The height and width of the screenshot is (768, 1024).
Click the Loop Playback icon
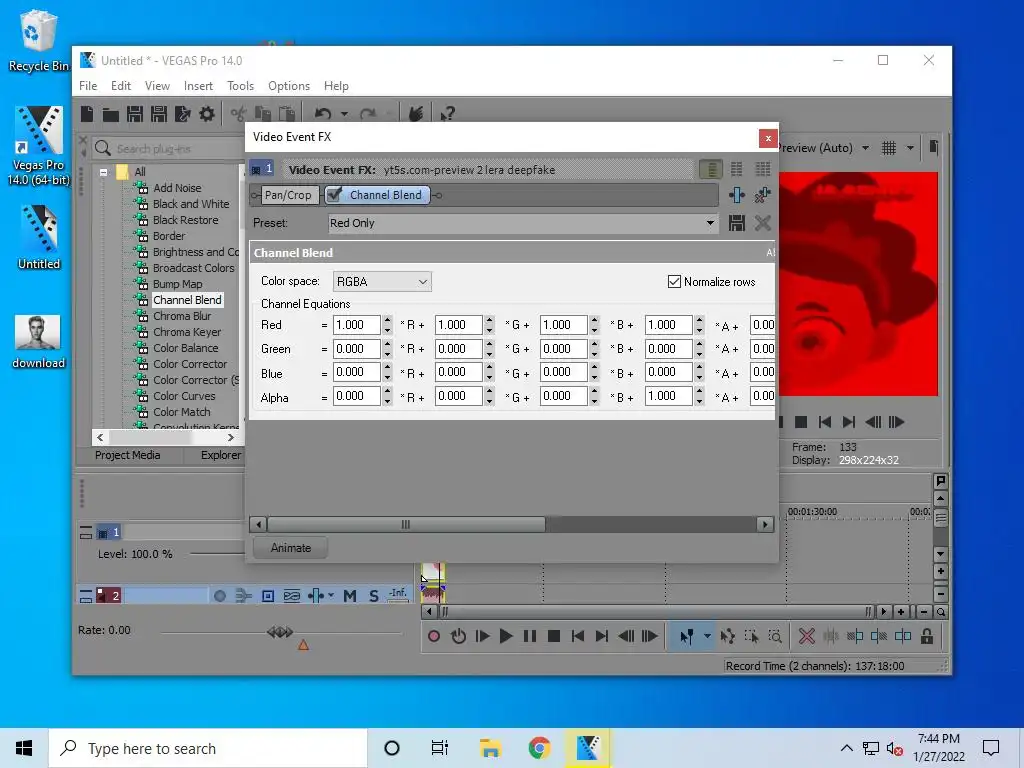tap(458, 636)
